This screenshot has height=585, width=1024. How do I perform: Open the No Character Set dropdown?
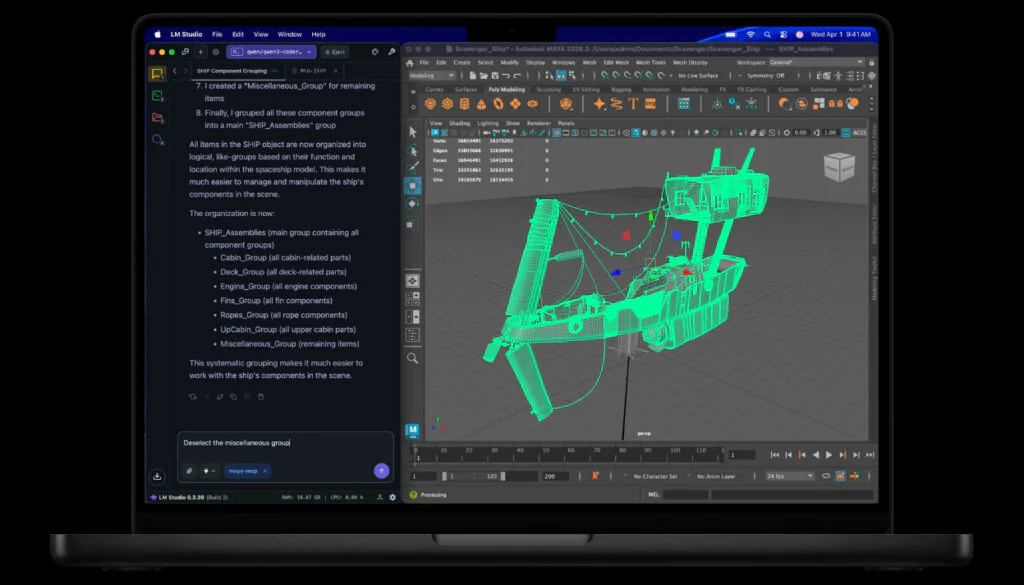655,474
